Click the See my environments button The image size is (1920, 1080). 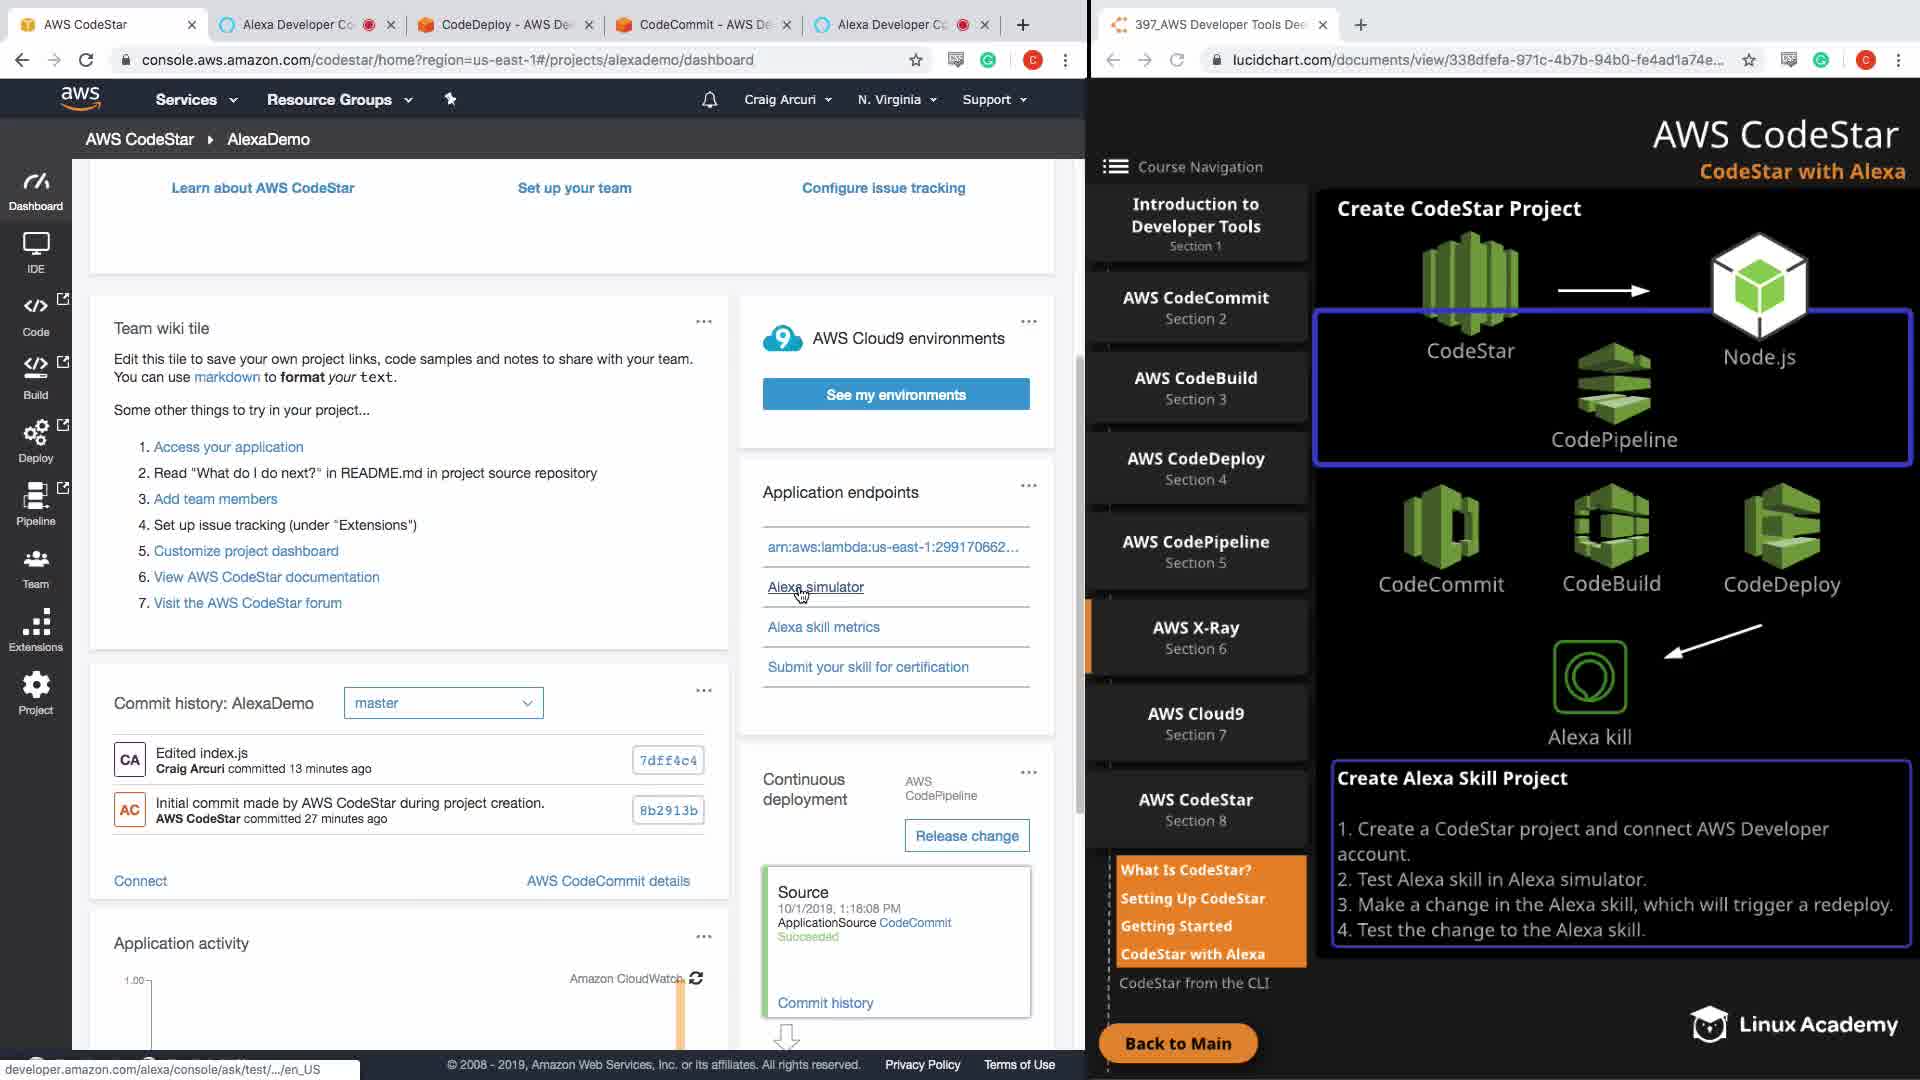(x=895, y=395)
